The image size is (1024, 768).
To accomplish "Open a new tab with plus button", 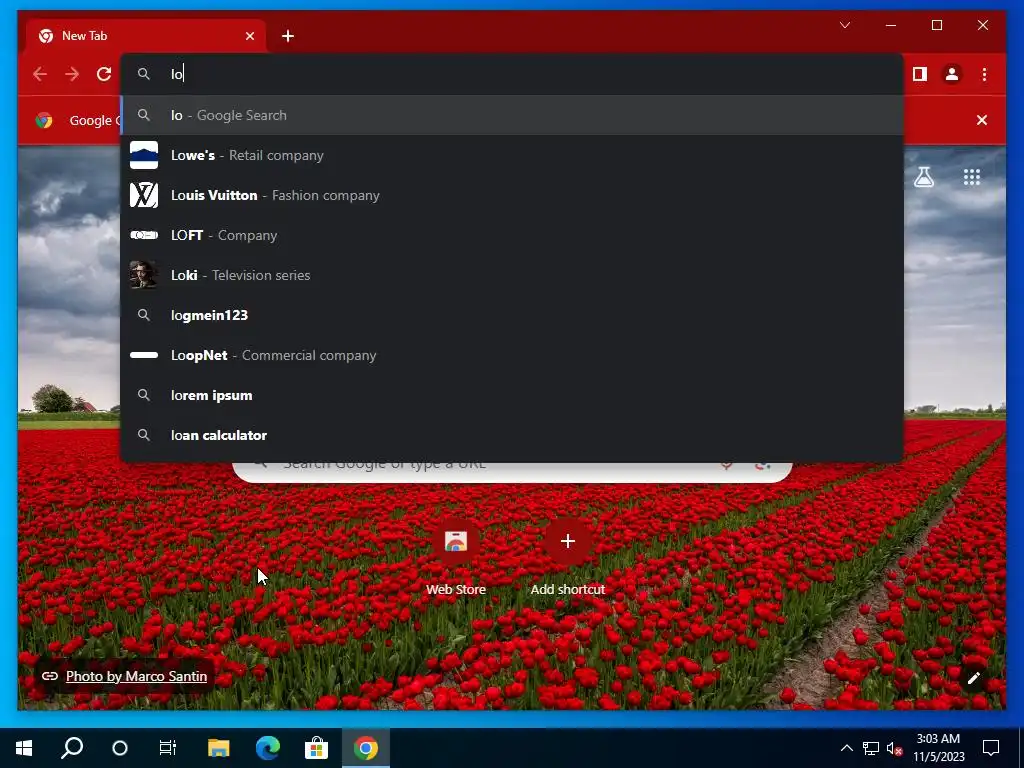I will 288,36.
